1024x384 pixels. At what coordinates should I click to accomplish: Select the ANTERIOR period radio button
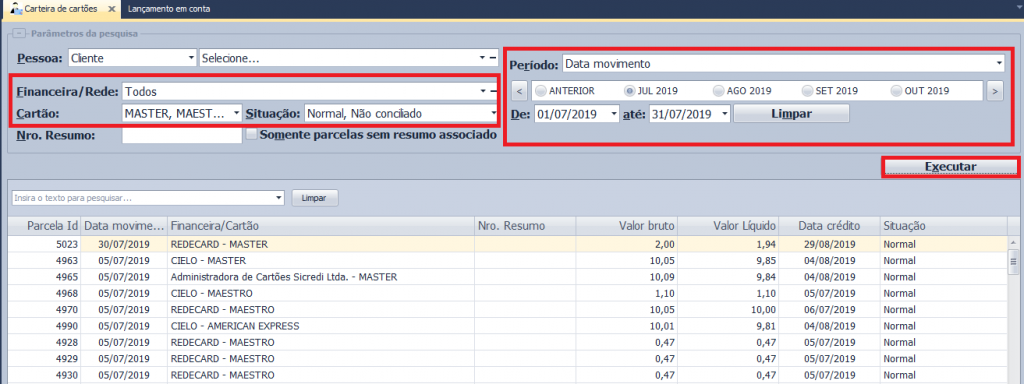pos(540,91)
